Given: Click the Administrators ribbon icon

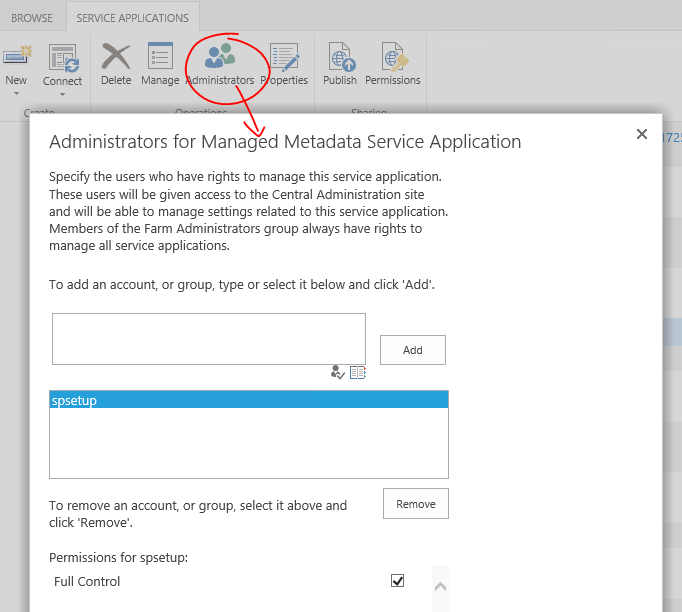Looking at the screenshot, I should [220, 57].
